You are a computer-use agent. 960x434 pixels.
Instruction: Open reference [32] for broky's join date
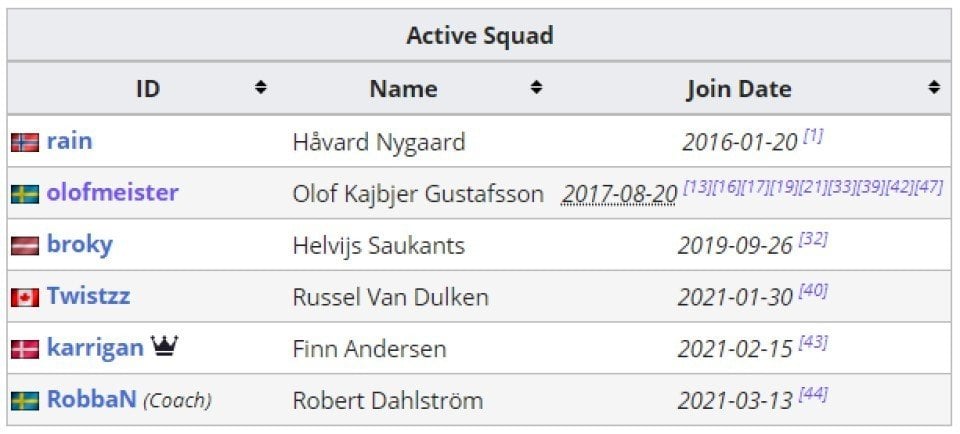click(813, 239)
